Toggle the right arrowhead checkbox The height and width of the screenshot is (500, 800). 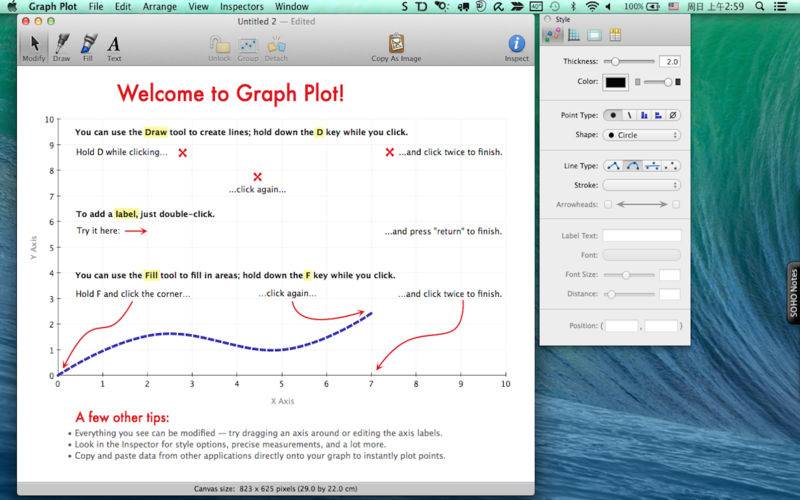point(676,205)
